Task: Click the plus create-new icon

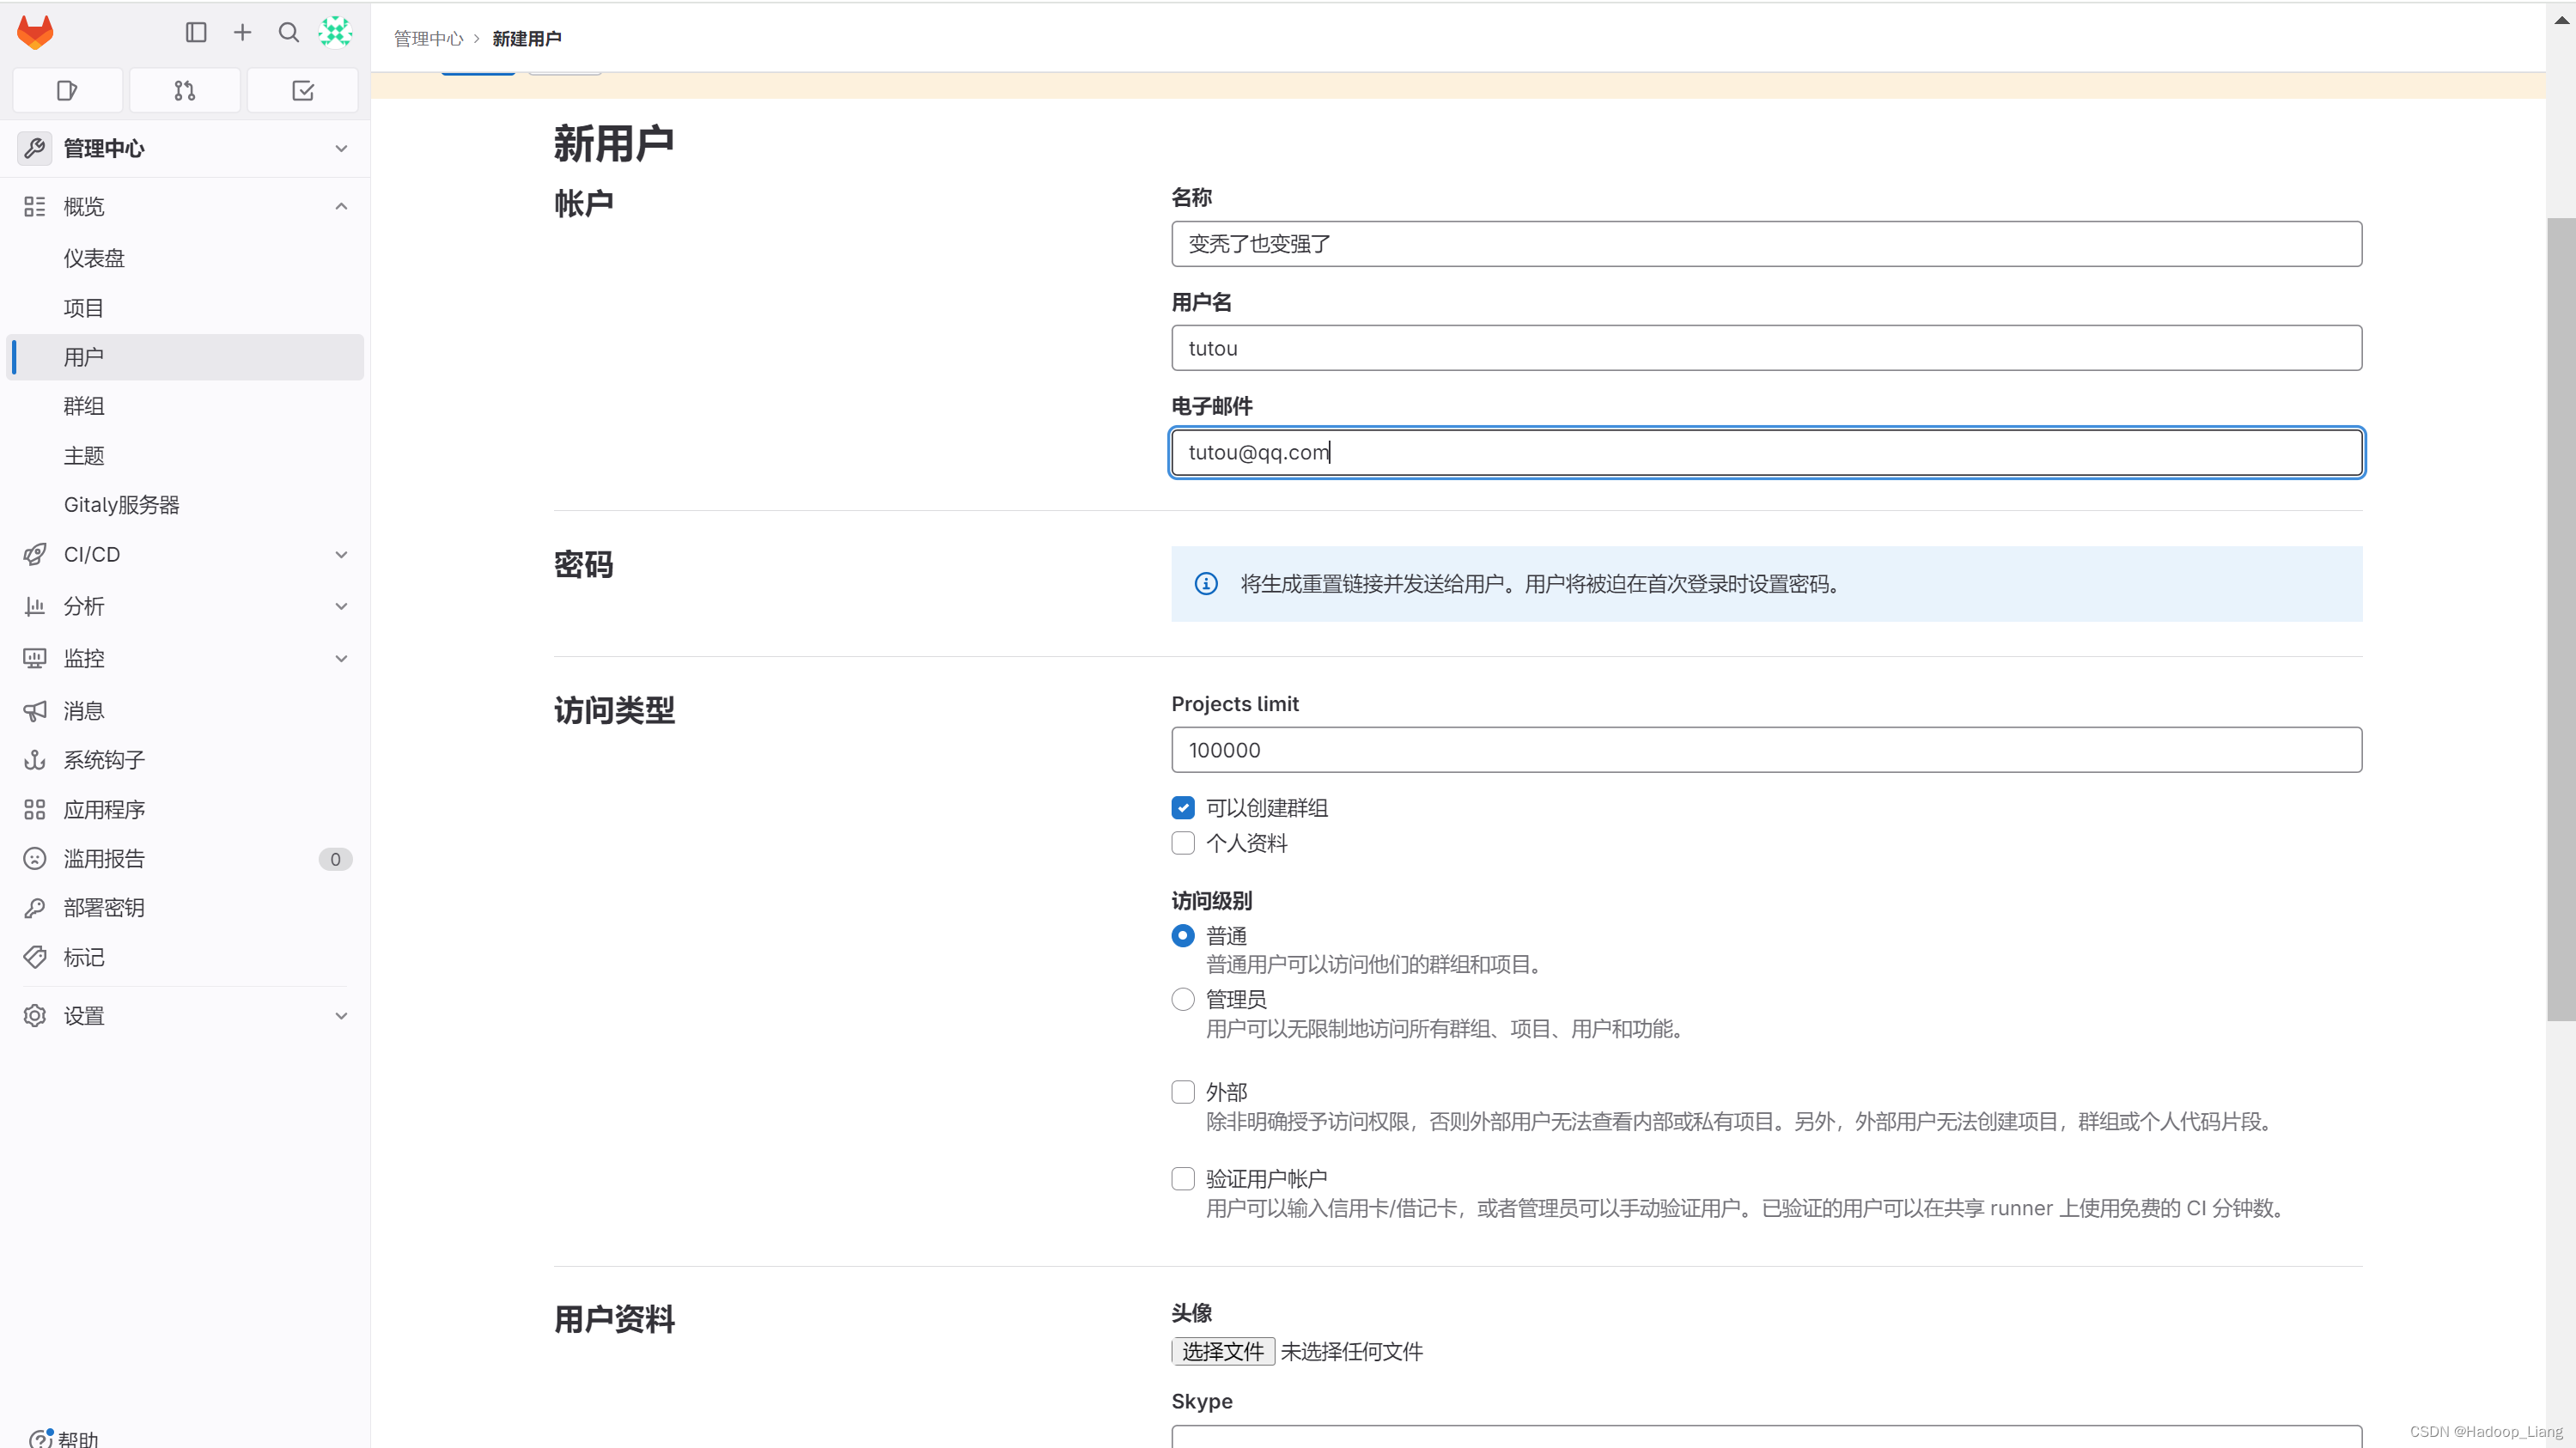Action: coord(242,32)
